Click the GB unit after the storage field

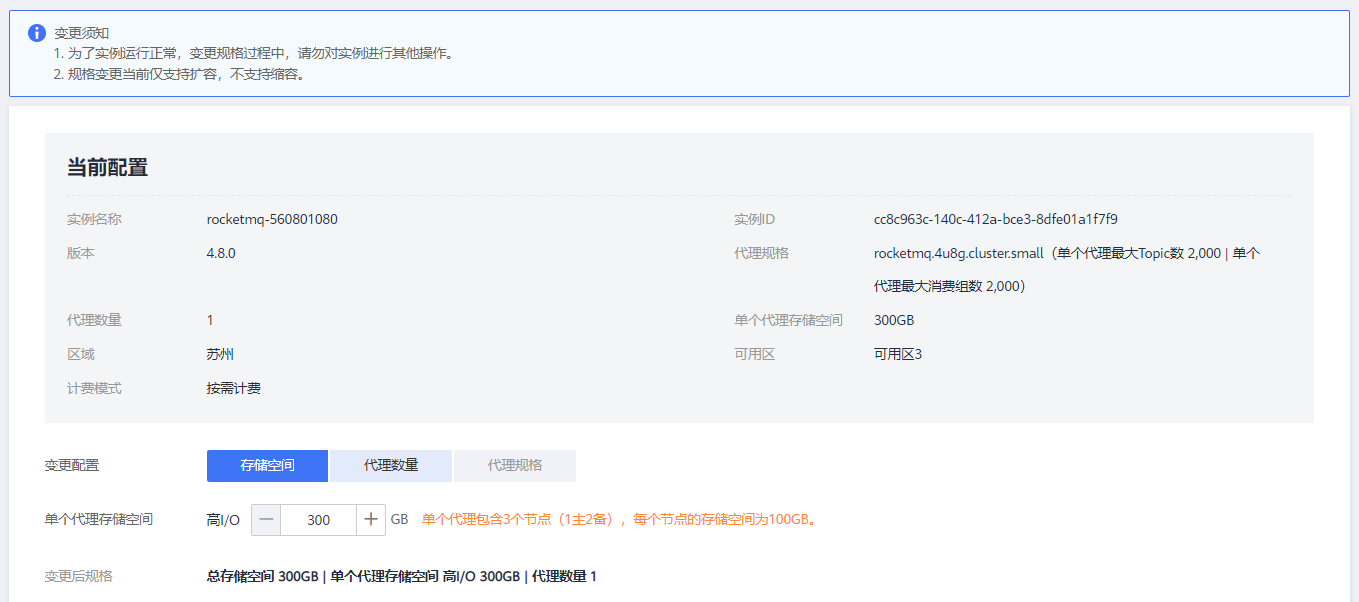point(399,520)
